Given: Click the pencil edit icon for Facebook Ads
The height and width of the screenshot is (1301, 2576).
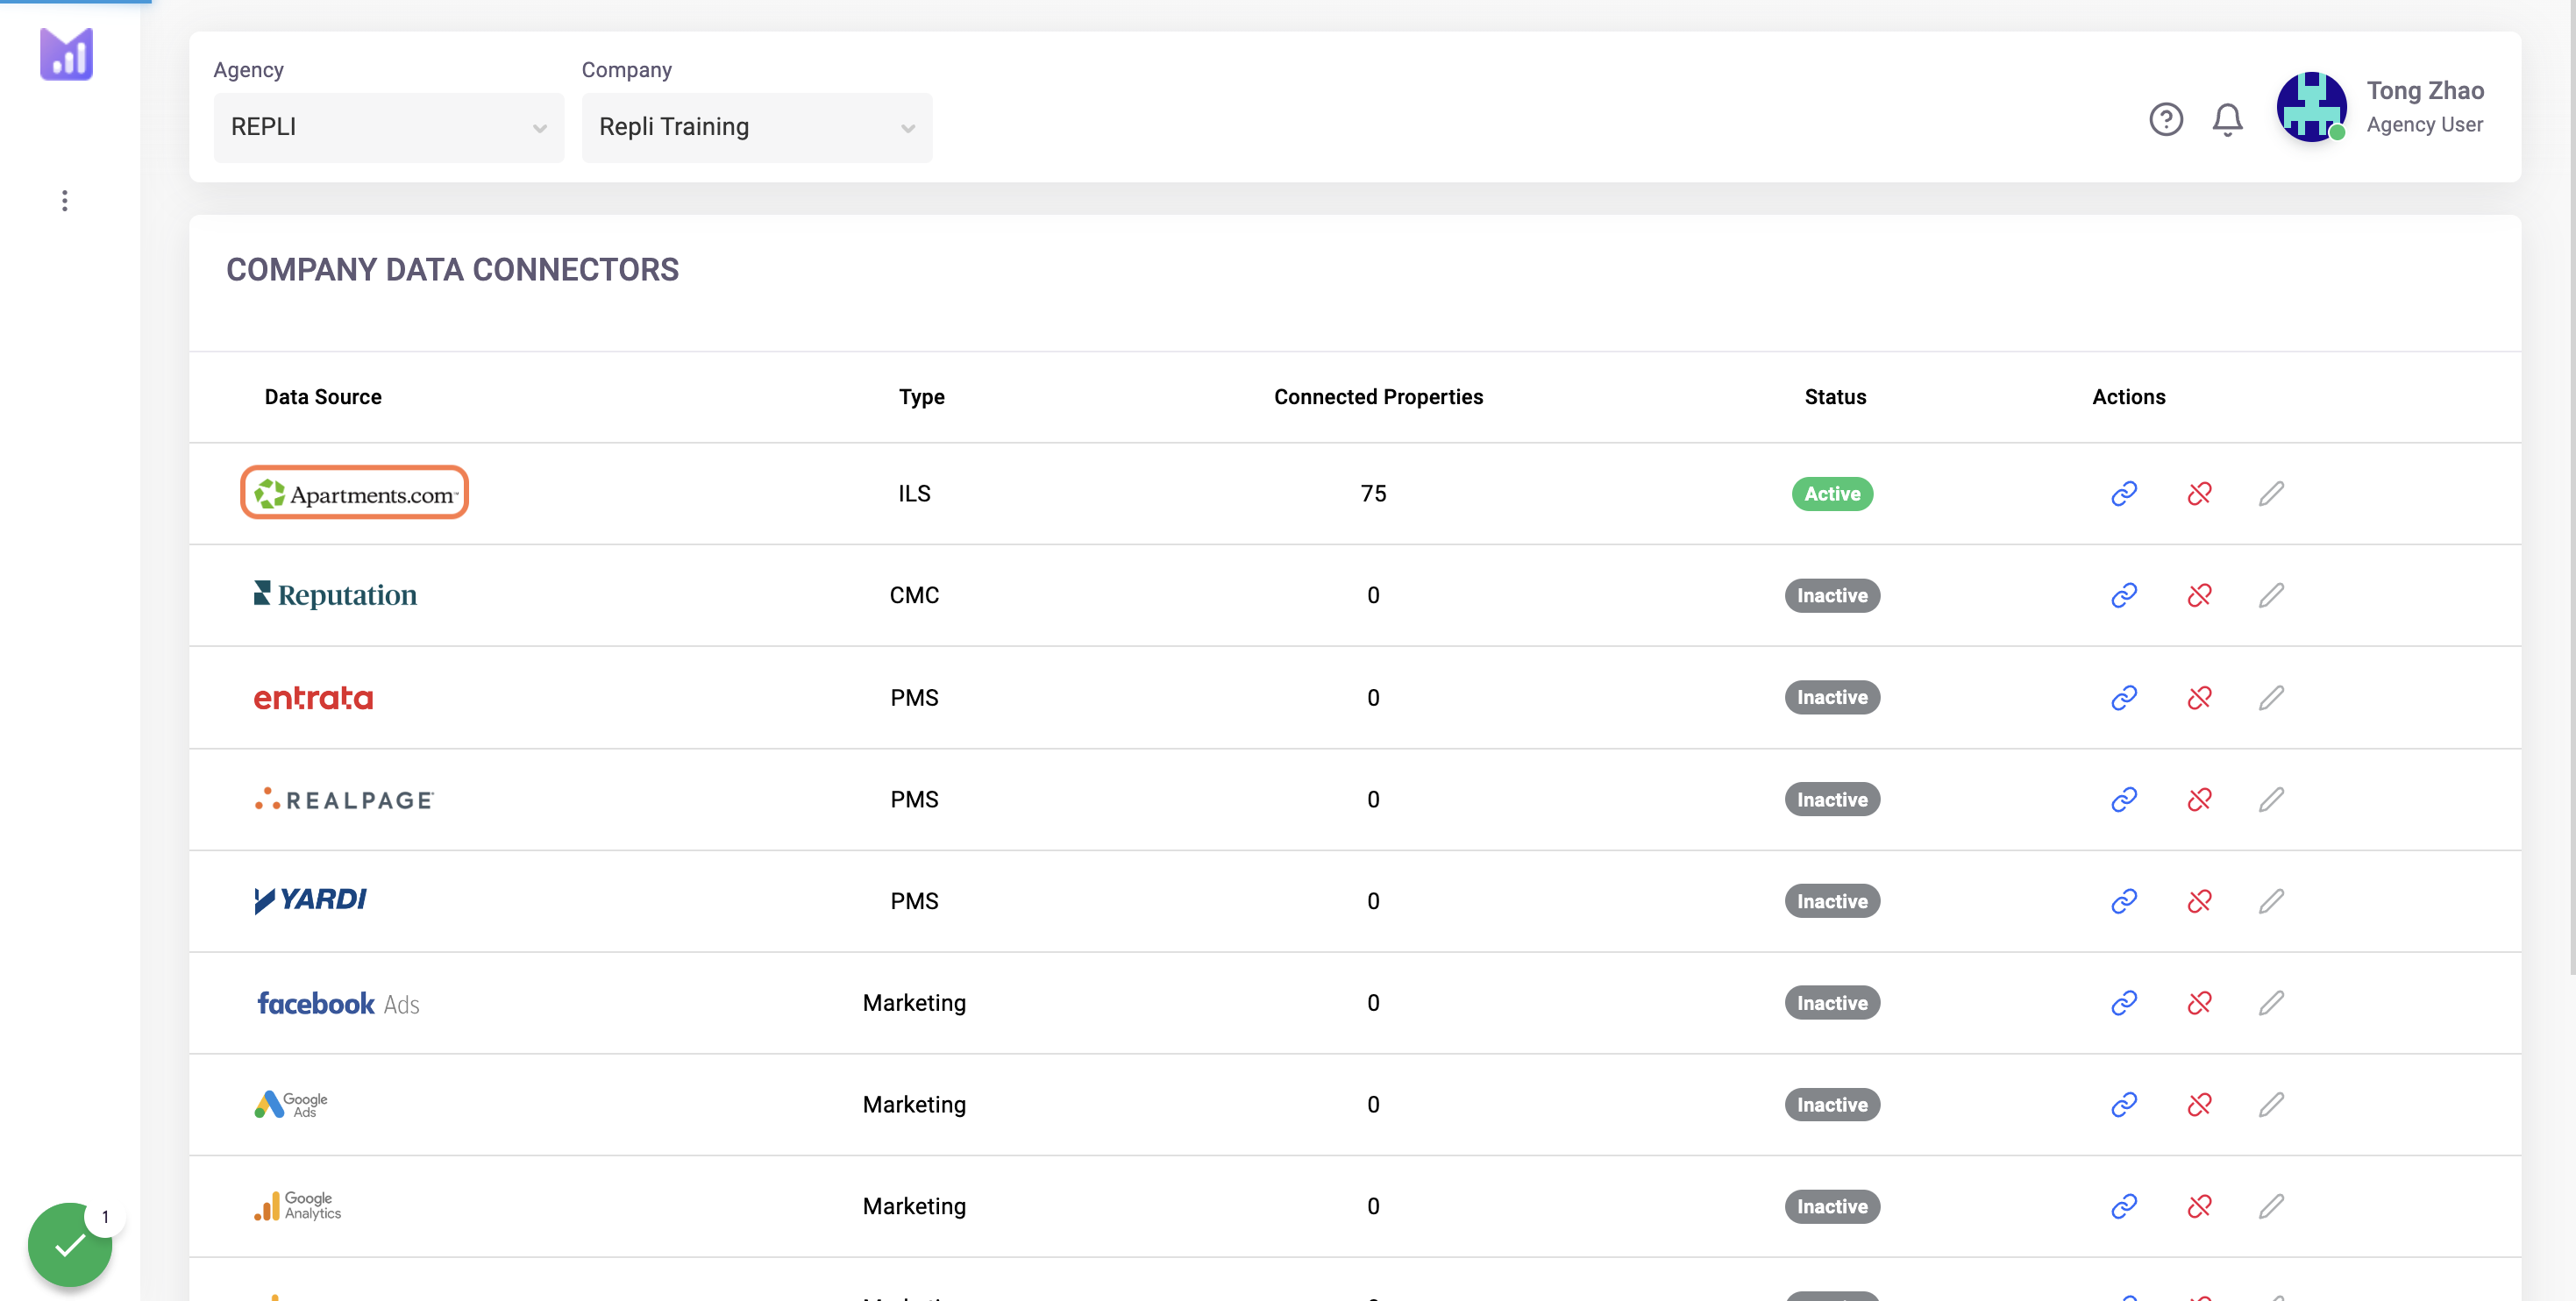Looking at the screenshot, I should [2271, 1002].
